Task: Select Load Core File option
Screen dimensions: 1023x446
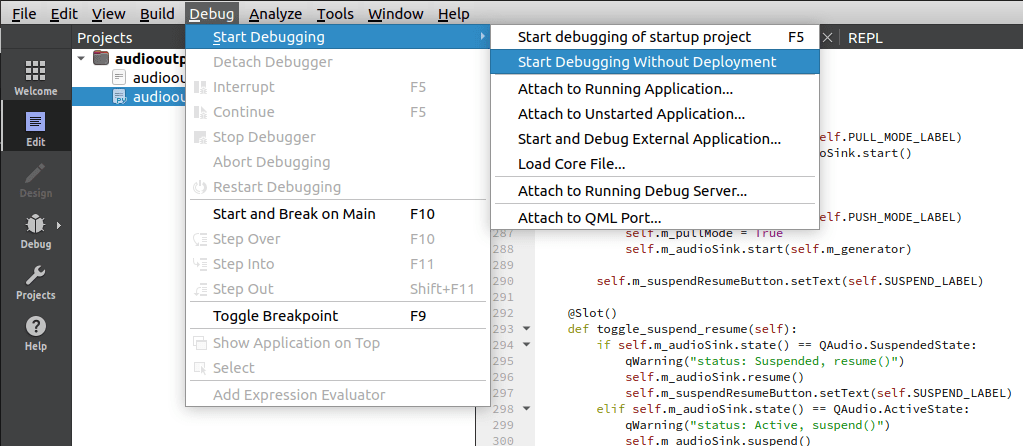Action: (571, 164)
